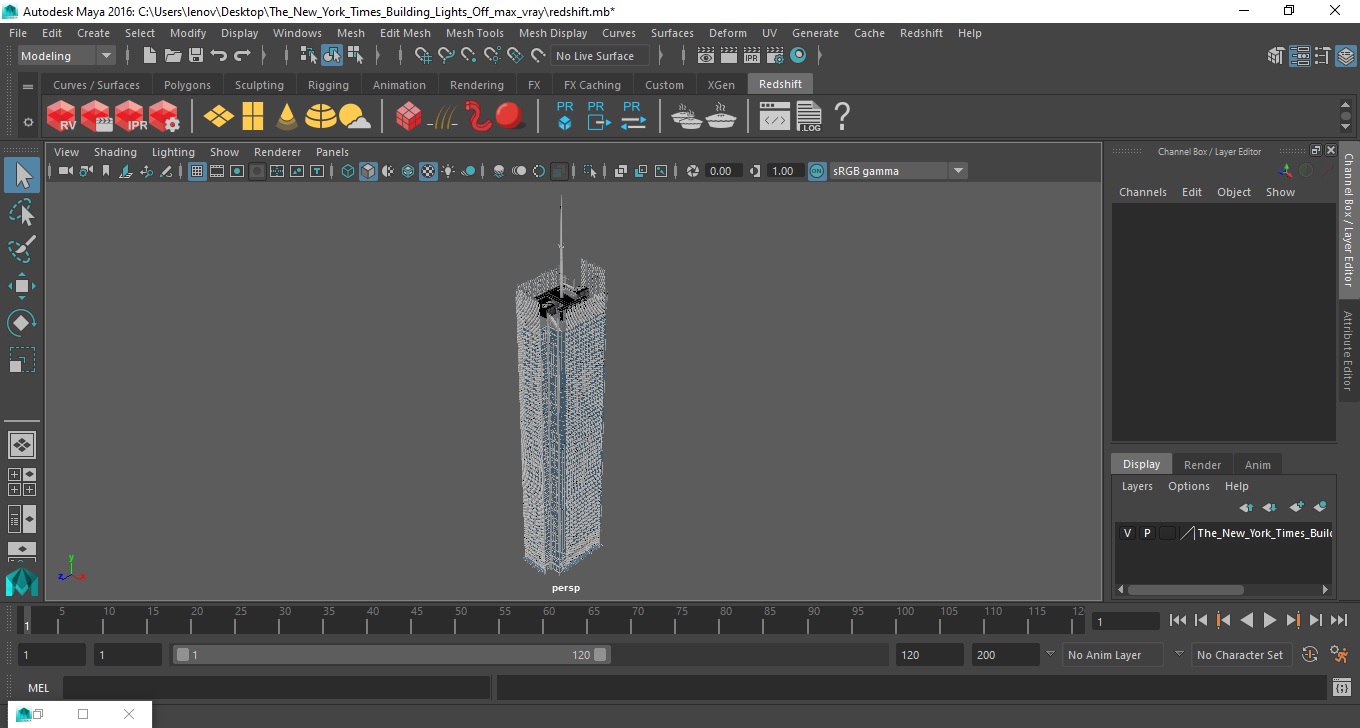Open Redshift script window icon
This screenshot has height=728, width=1360.
[775, 118]
